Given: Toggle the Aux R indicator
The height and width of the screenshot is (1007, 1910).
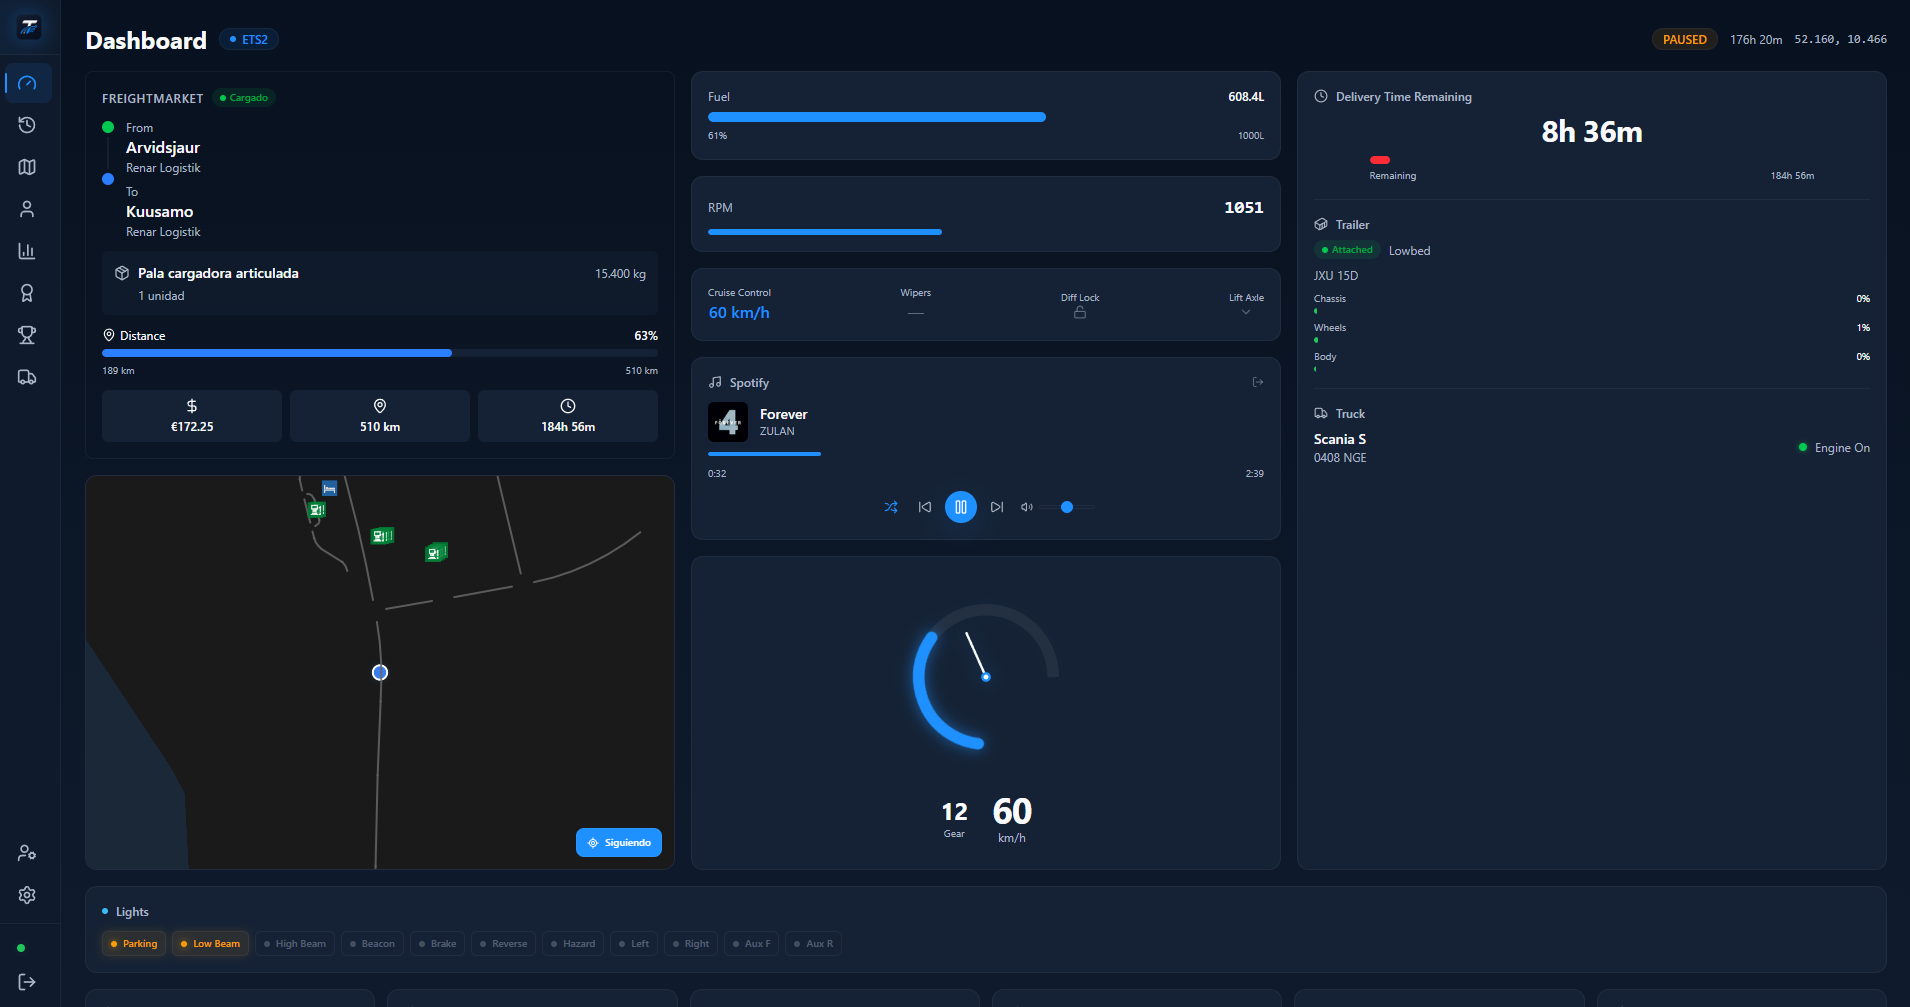Looking at the screenshot, I should point(813,944).
